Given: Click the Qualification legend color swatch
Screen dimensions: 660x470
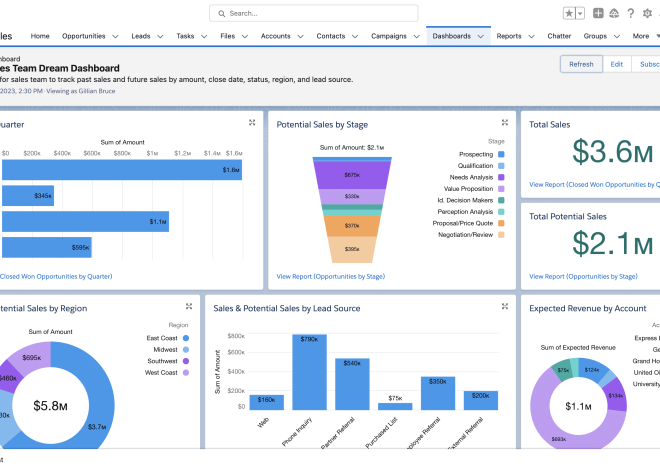Looking at the screenshot, I should point(501,166).
